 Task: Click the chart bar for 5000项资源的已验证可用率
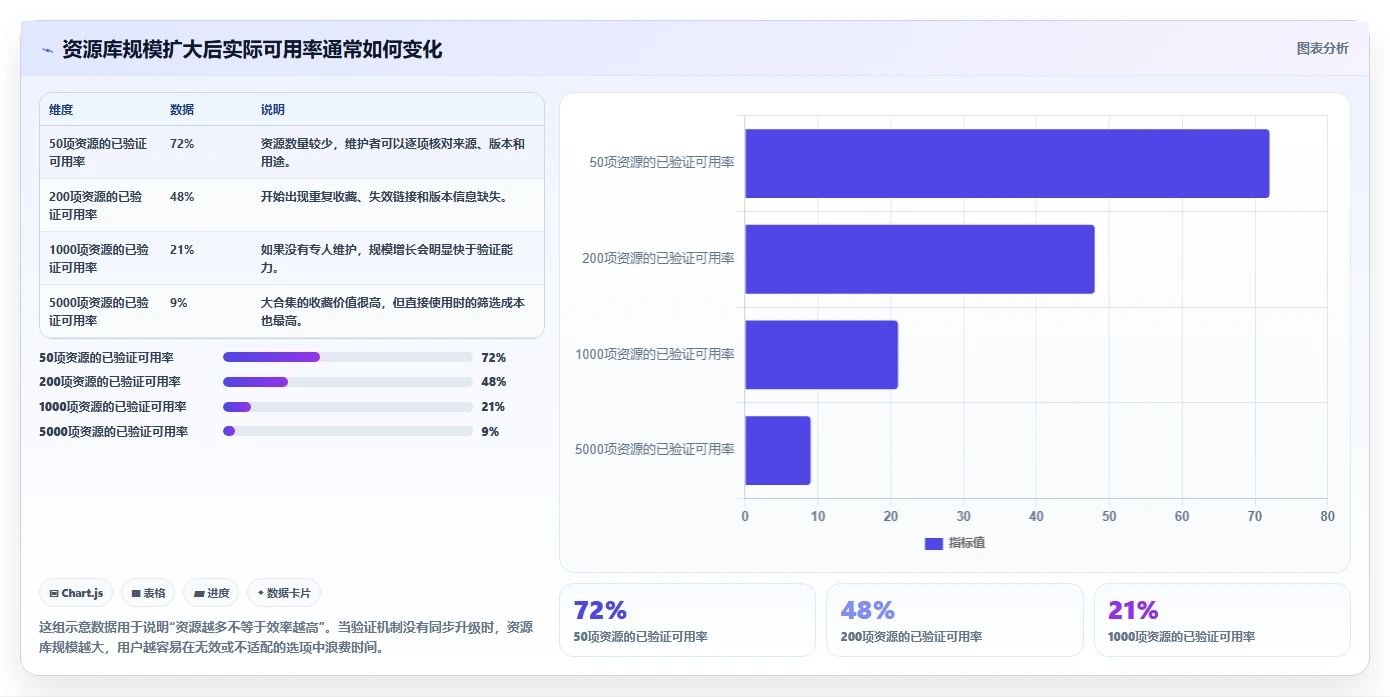point(778,450)
